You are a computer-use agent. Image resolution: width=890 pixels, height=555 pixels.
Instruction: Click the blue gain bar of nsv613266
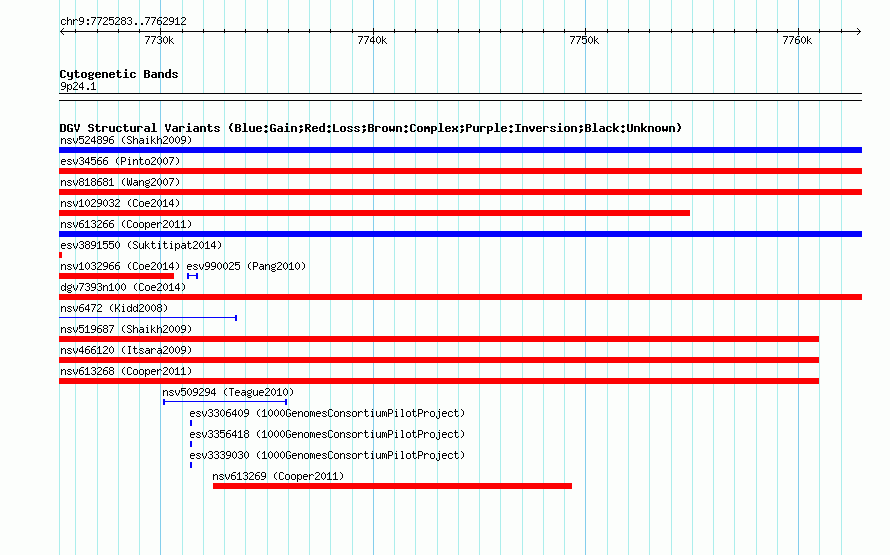point(460,234)
